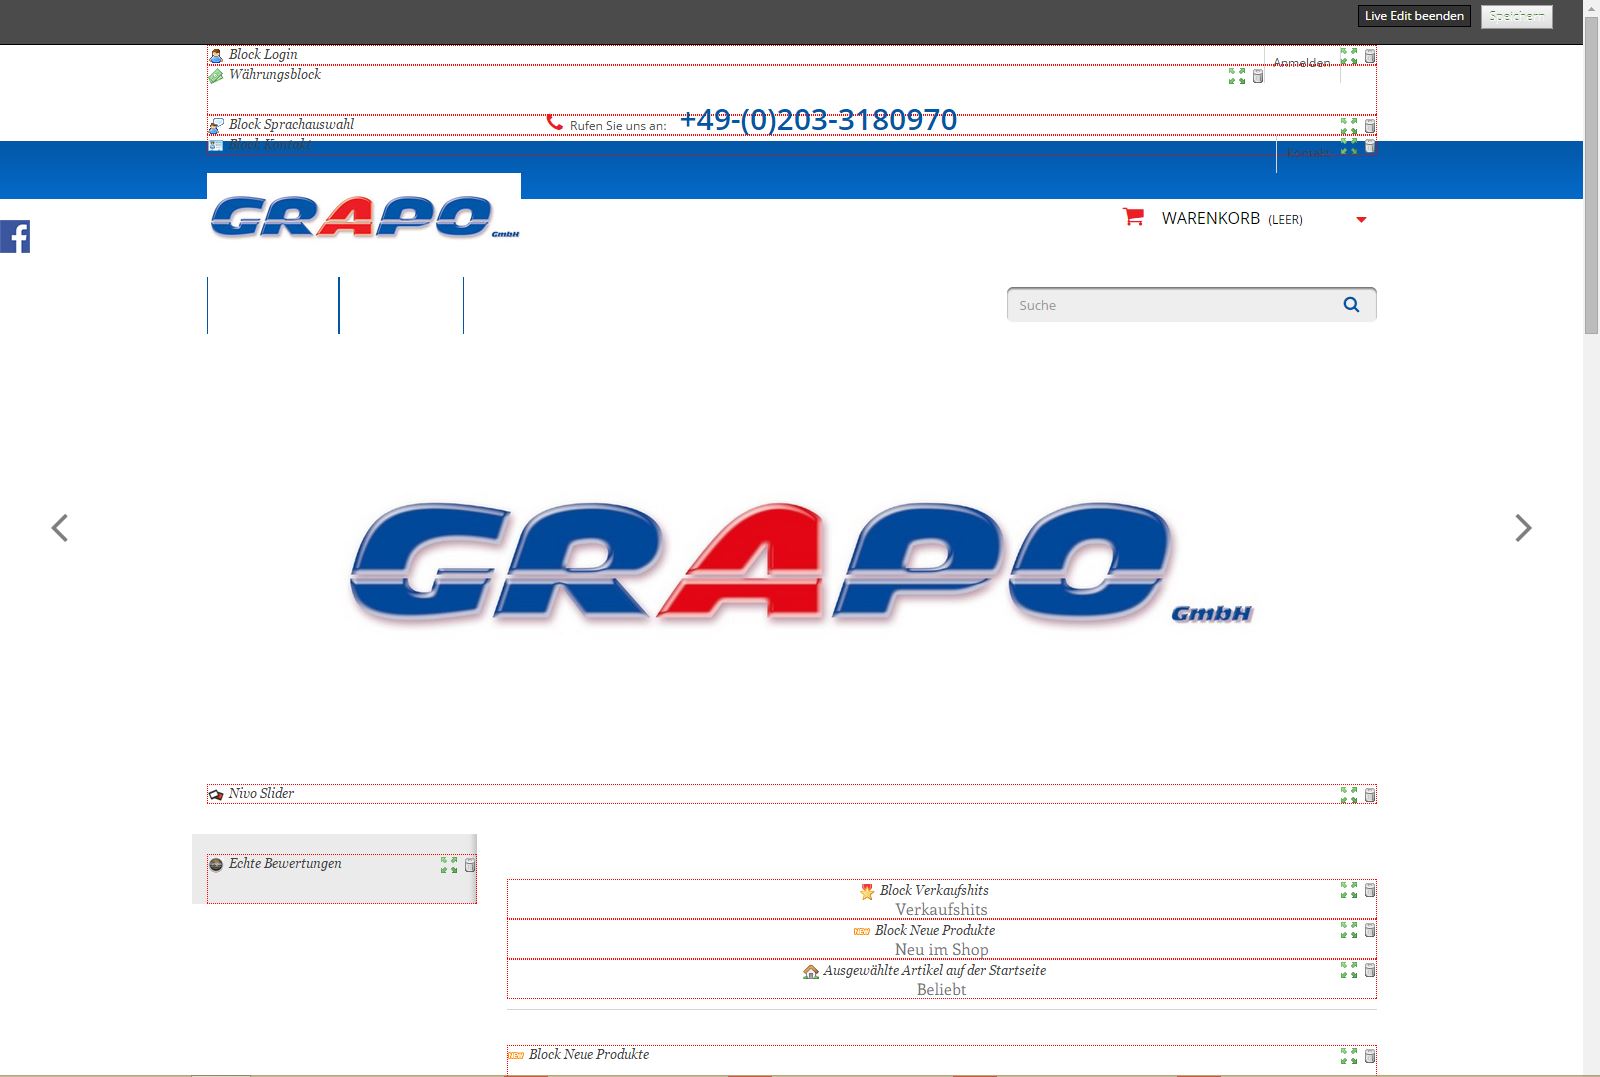Switch to the Verkaufshits tab
Image resolution: width=1600 pixels, height=1077 pixels.
(941, 909)
